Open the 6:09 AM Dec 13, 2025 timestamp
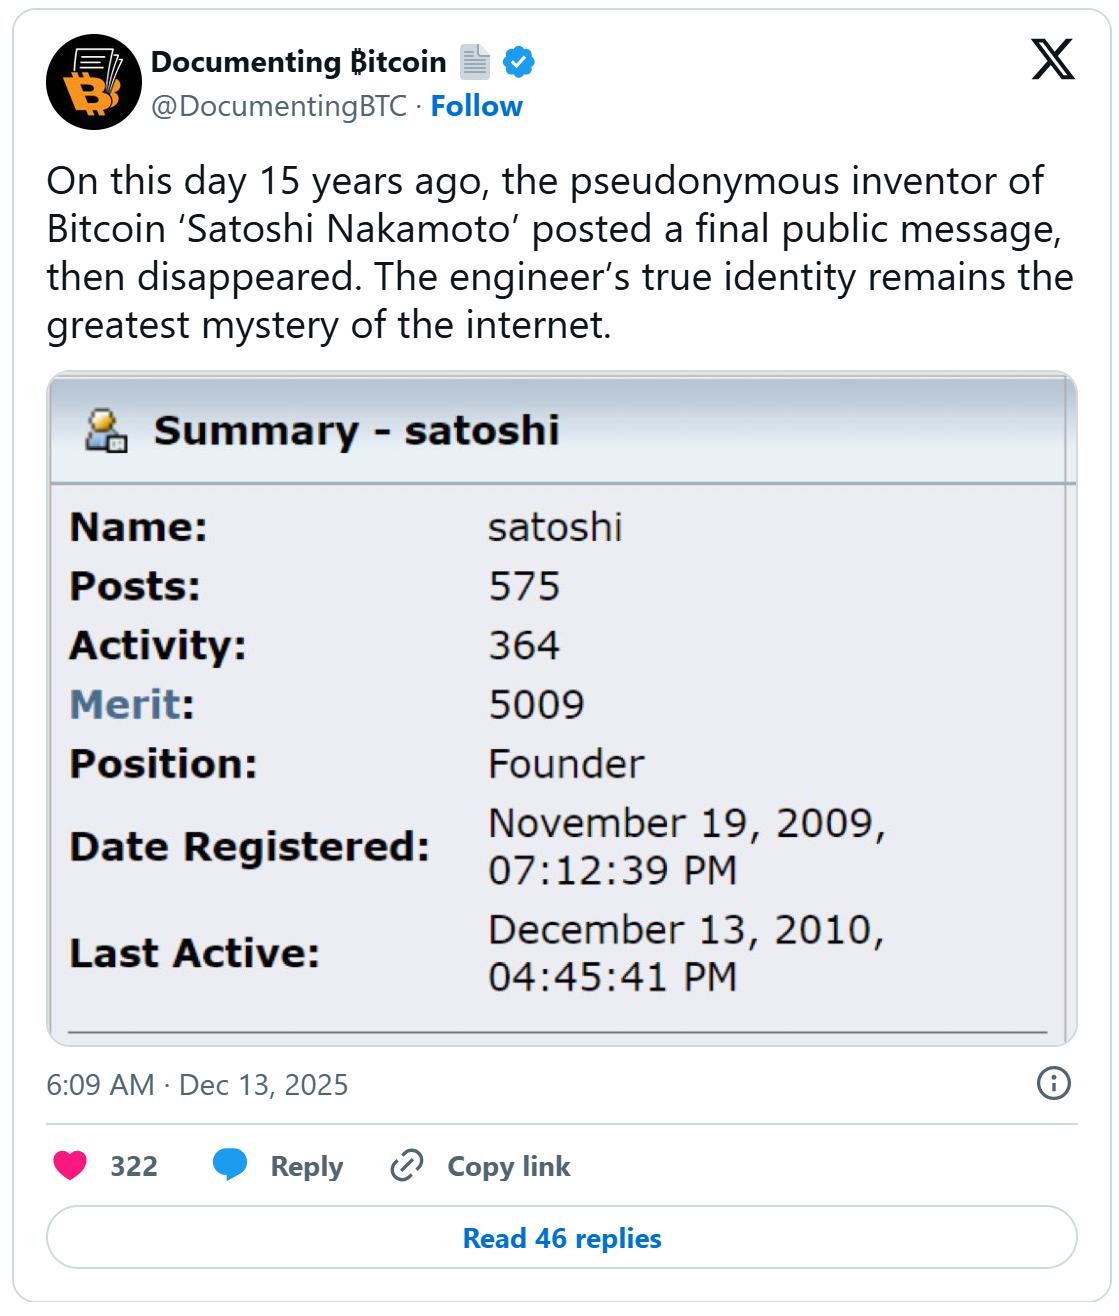1119x1316 pixels. (x=197, y=1085)
